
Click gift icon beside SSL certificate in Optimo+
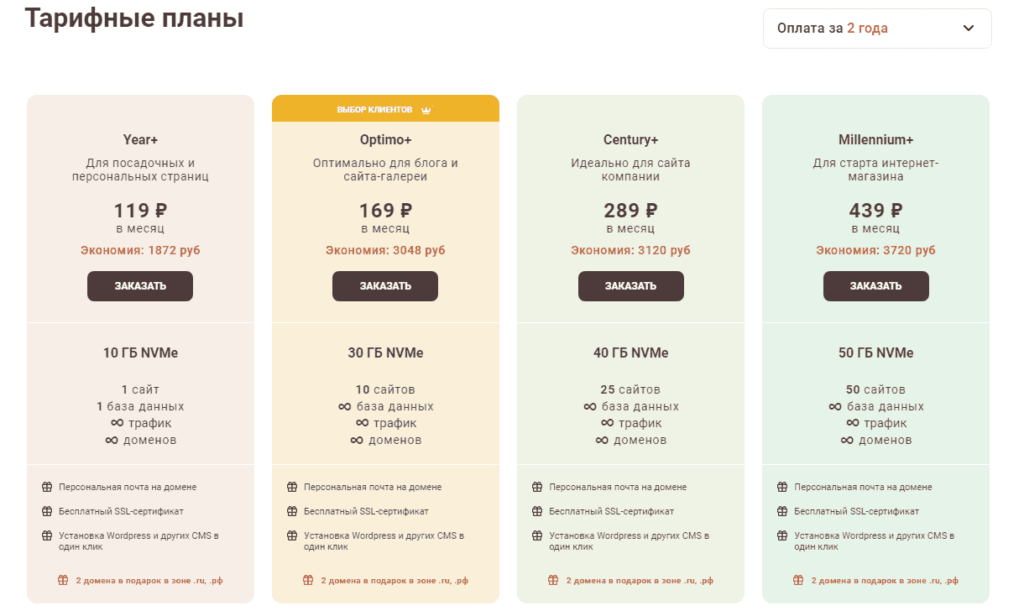[x=292, y=511]
